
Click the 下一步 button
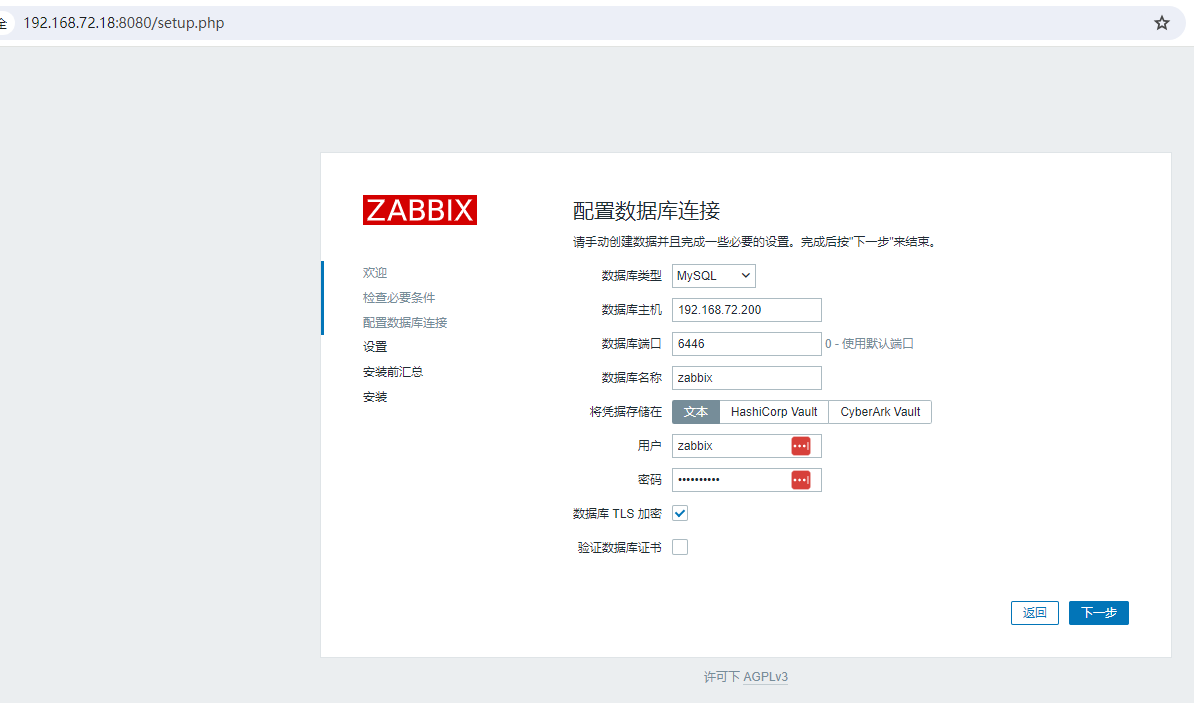[1098, 612]
